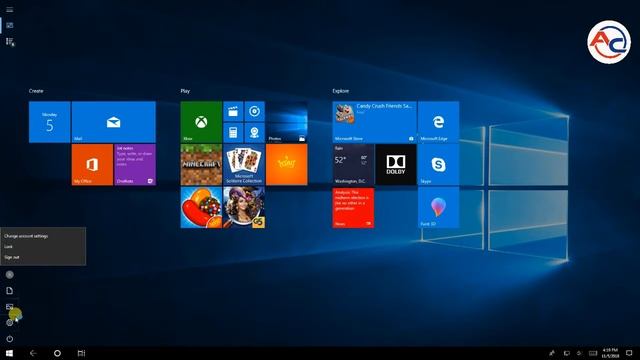This screenshot has width=640, height=360.
Task: Launch the Minecraft tile
Action: [201, 164]
